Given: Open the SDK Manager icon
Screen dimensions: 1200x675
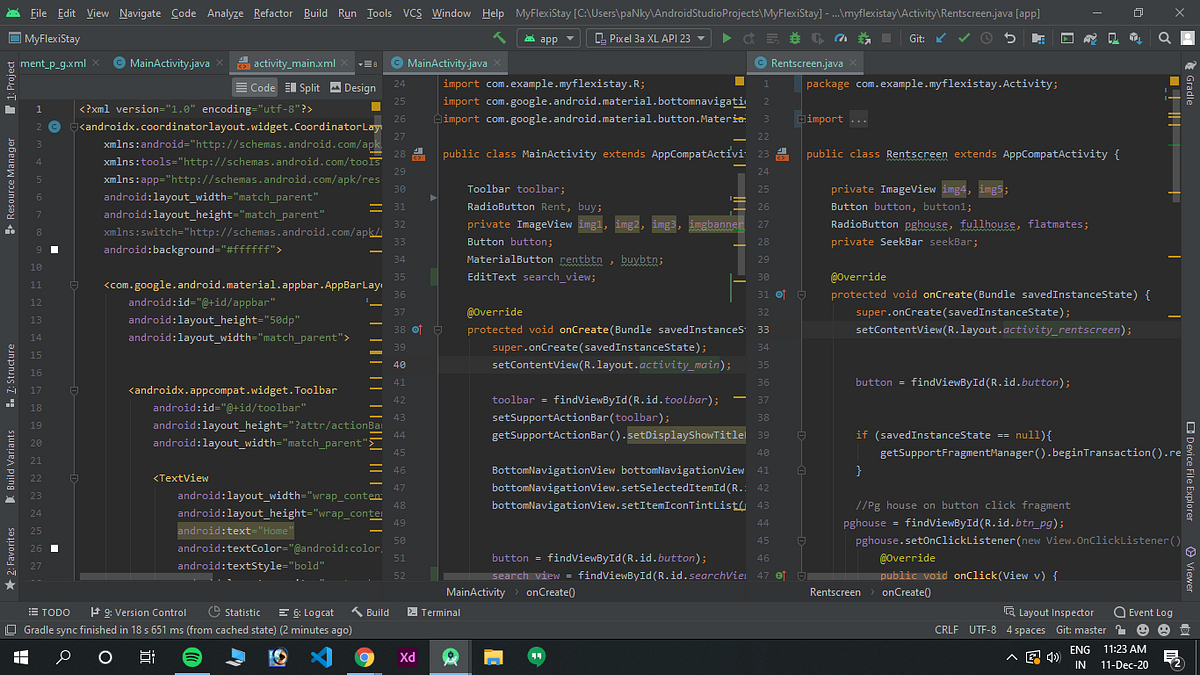Looking at the screenshot, I should [x=1136, y=38].
